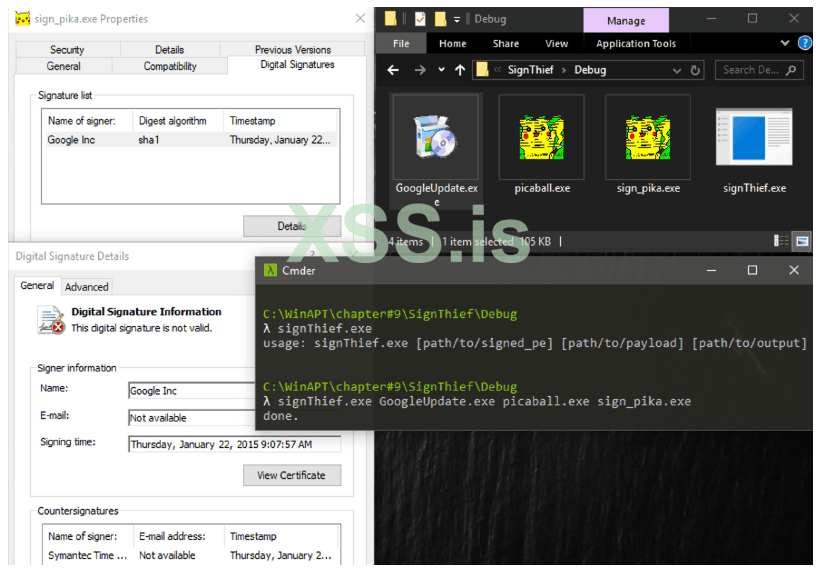The height and width of the screenshot is (568, 816).
Task: Close the sign_pika.exe Properties dialog
Action: pos(360,18)
